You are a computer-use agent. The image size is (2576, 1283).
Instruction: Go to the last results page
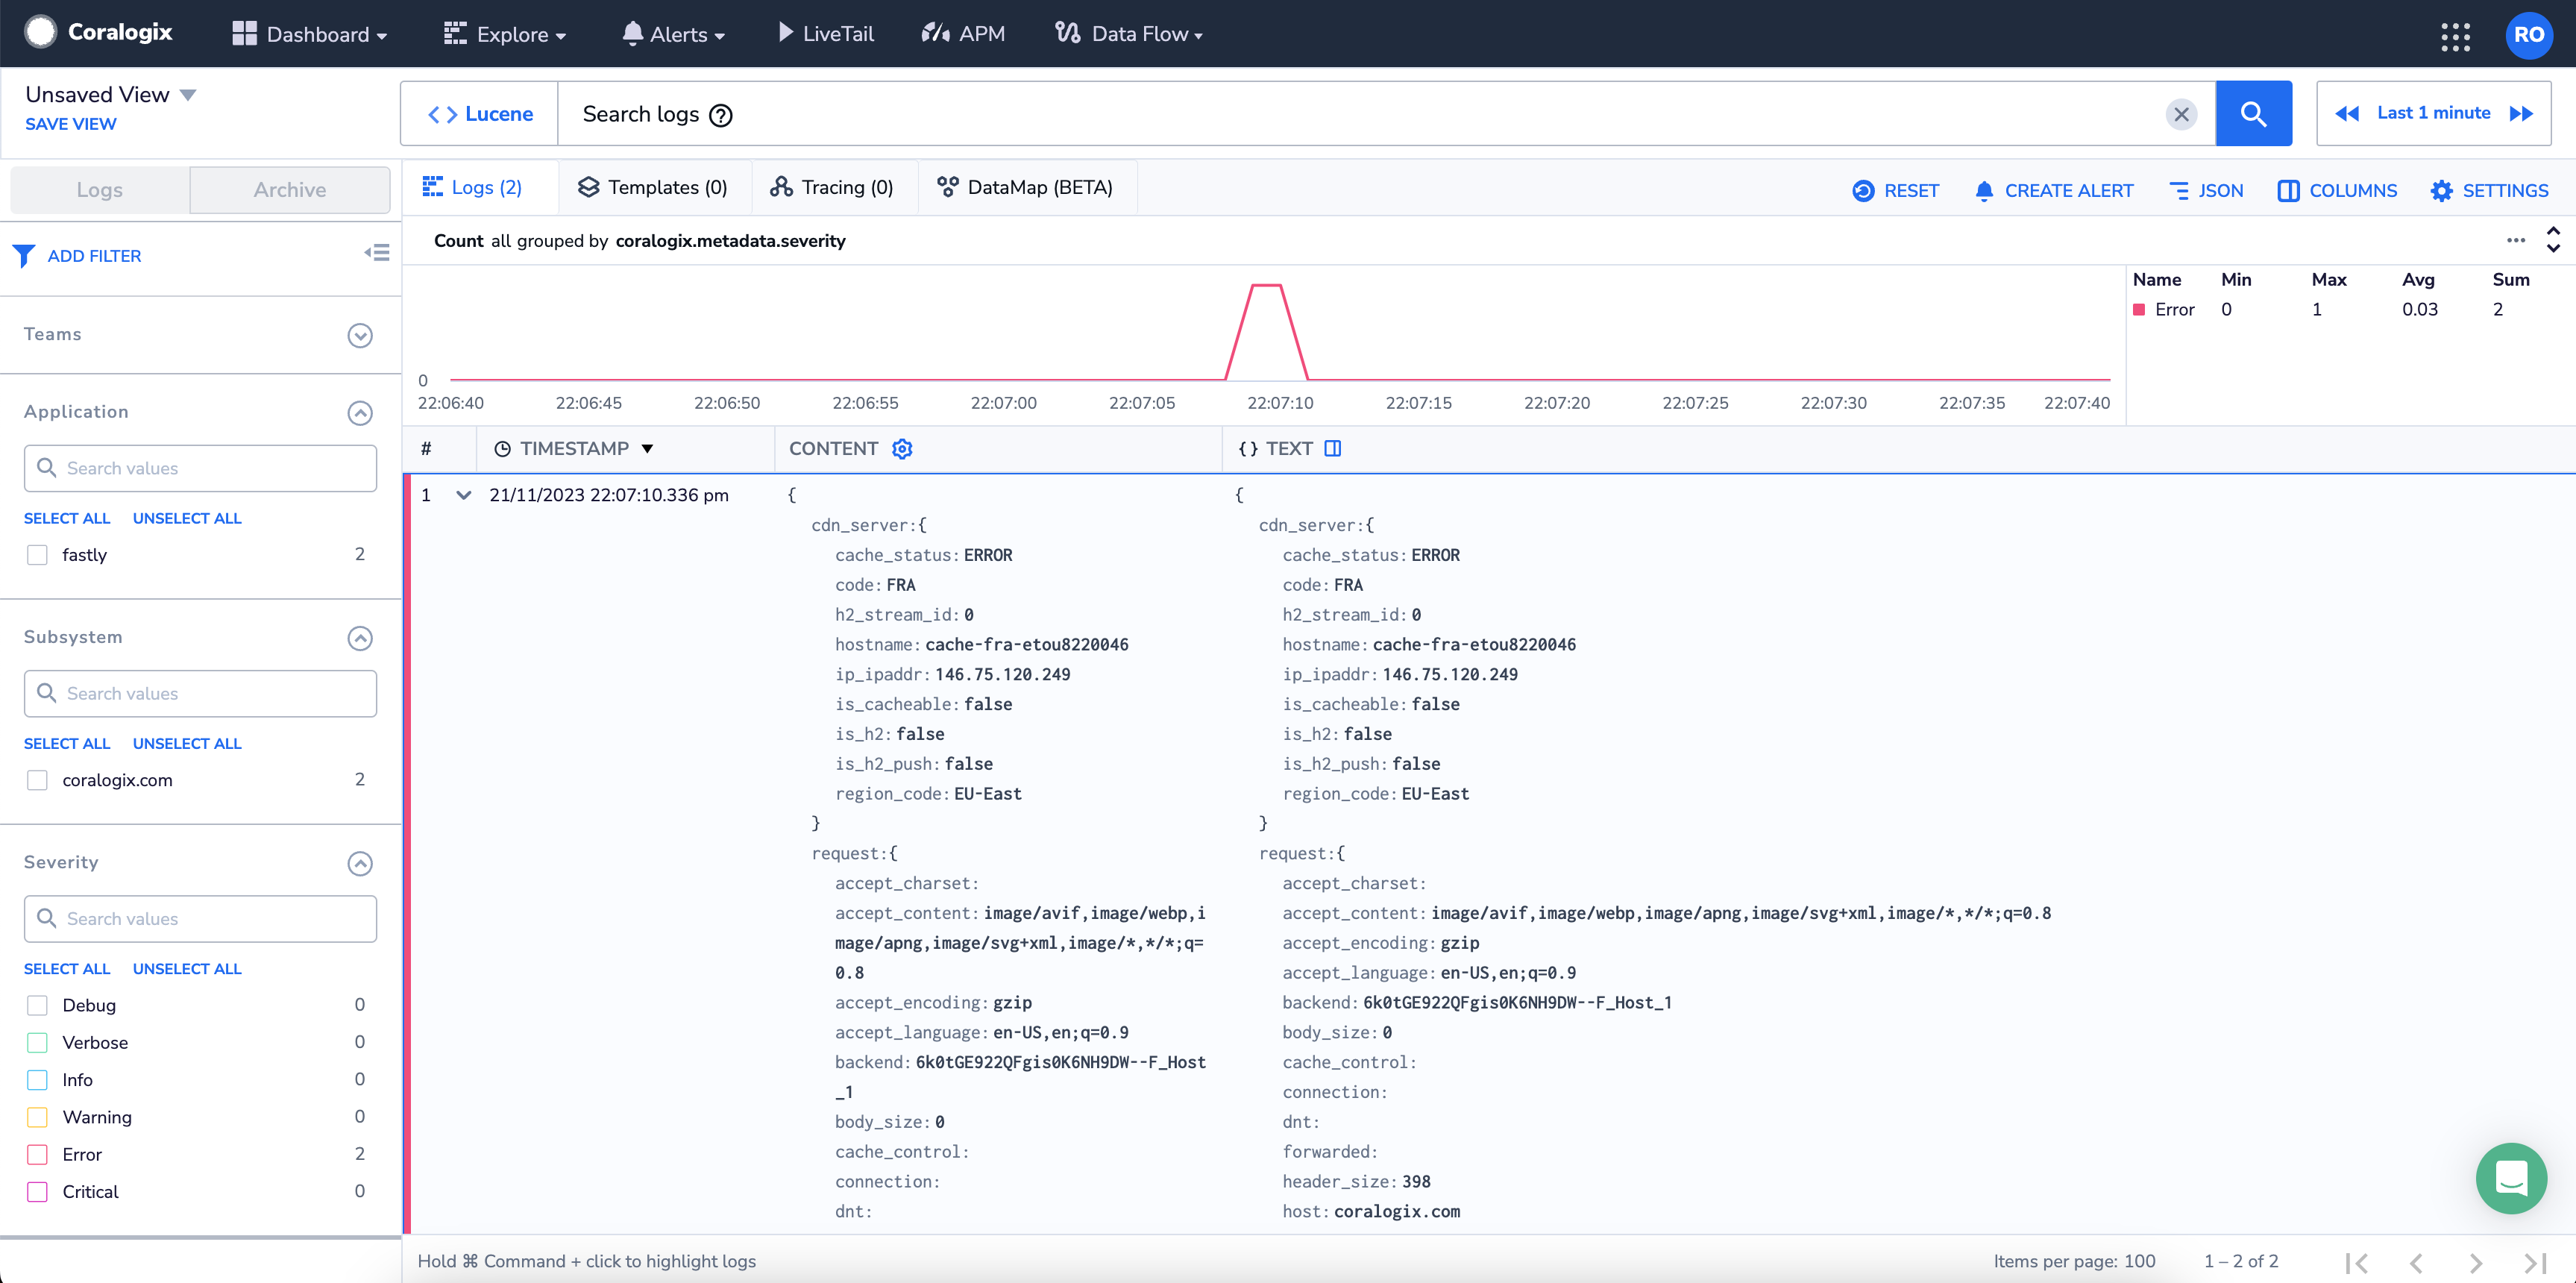point(2535,1262)
